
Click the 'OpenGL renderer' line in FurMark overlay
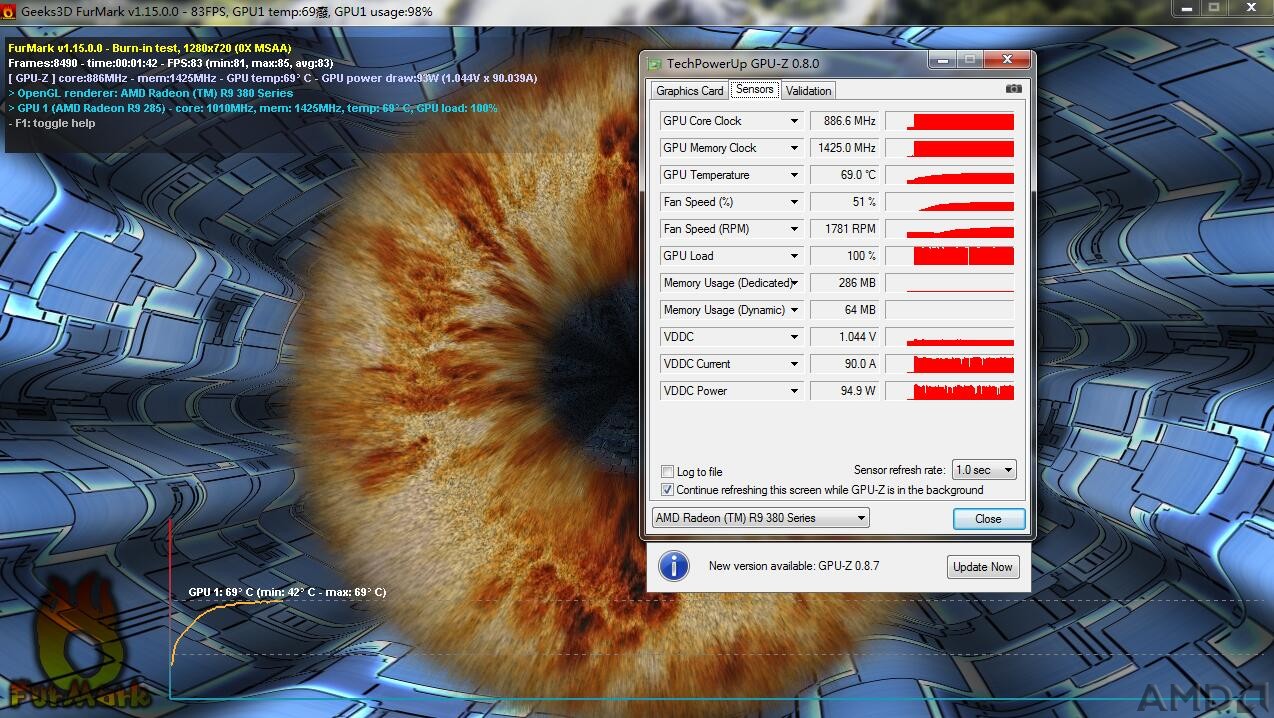(x=151, y=93)
